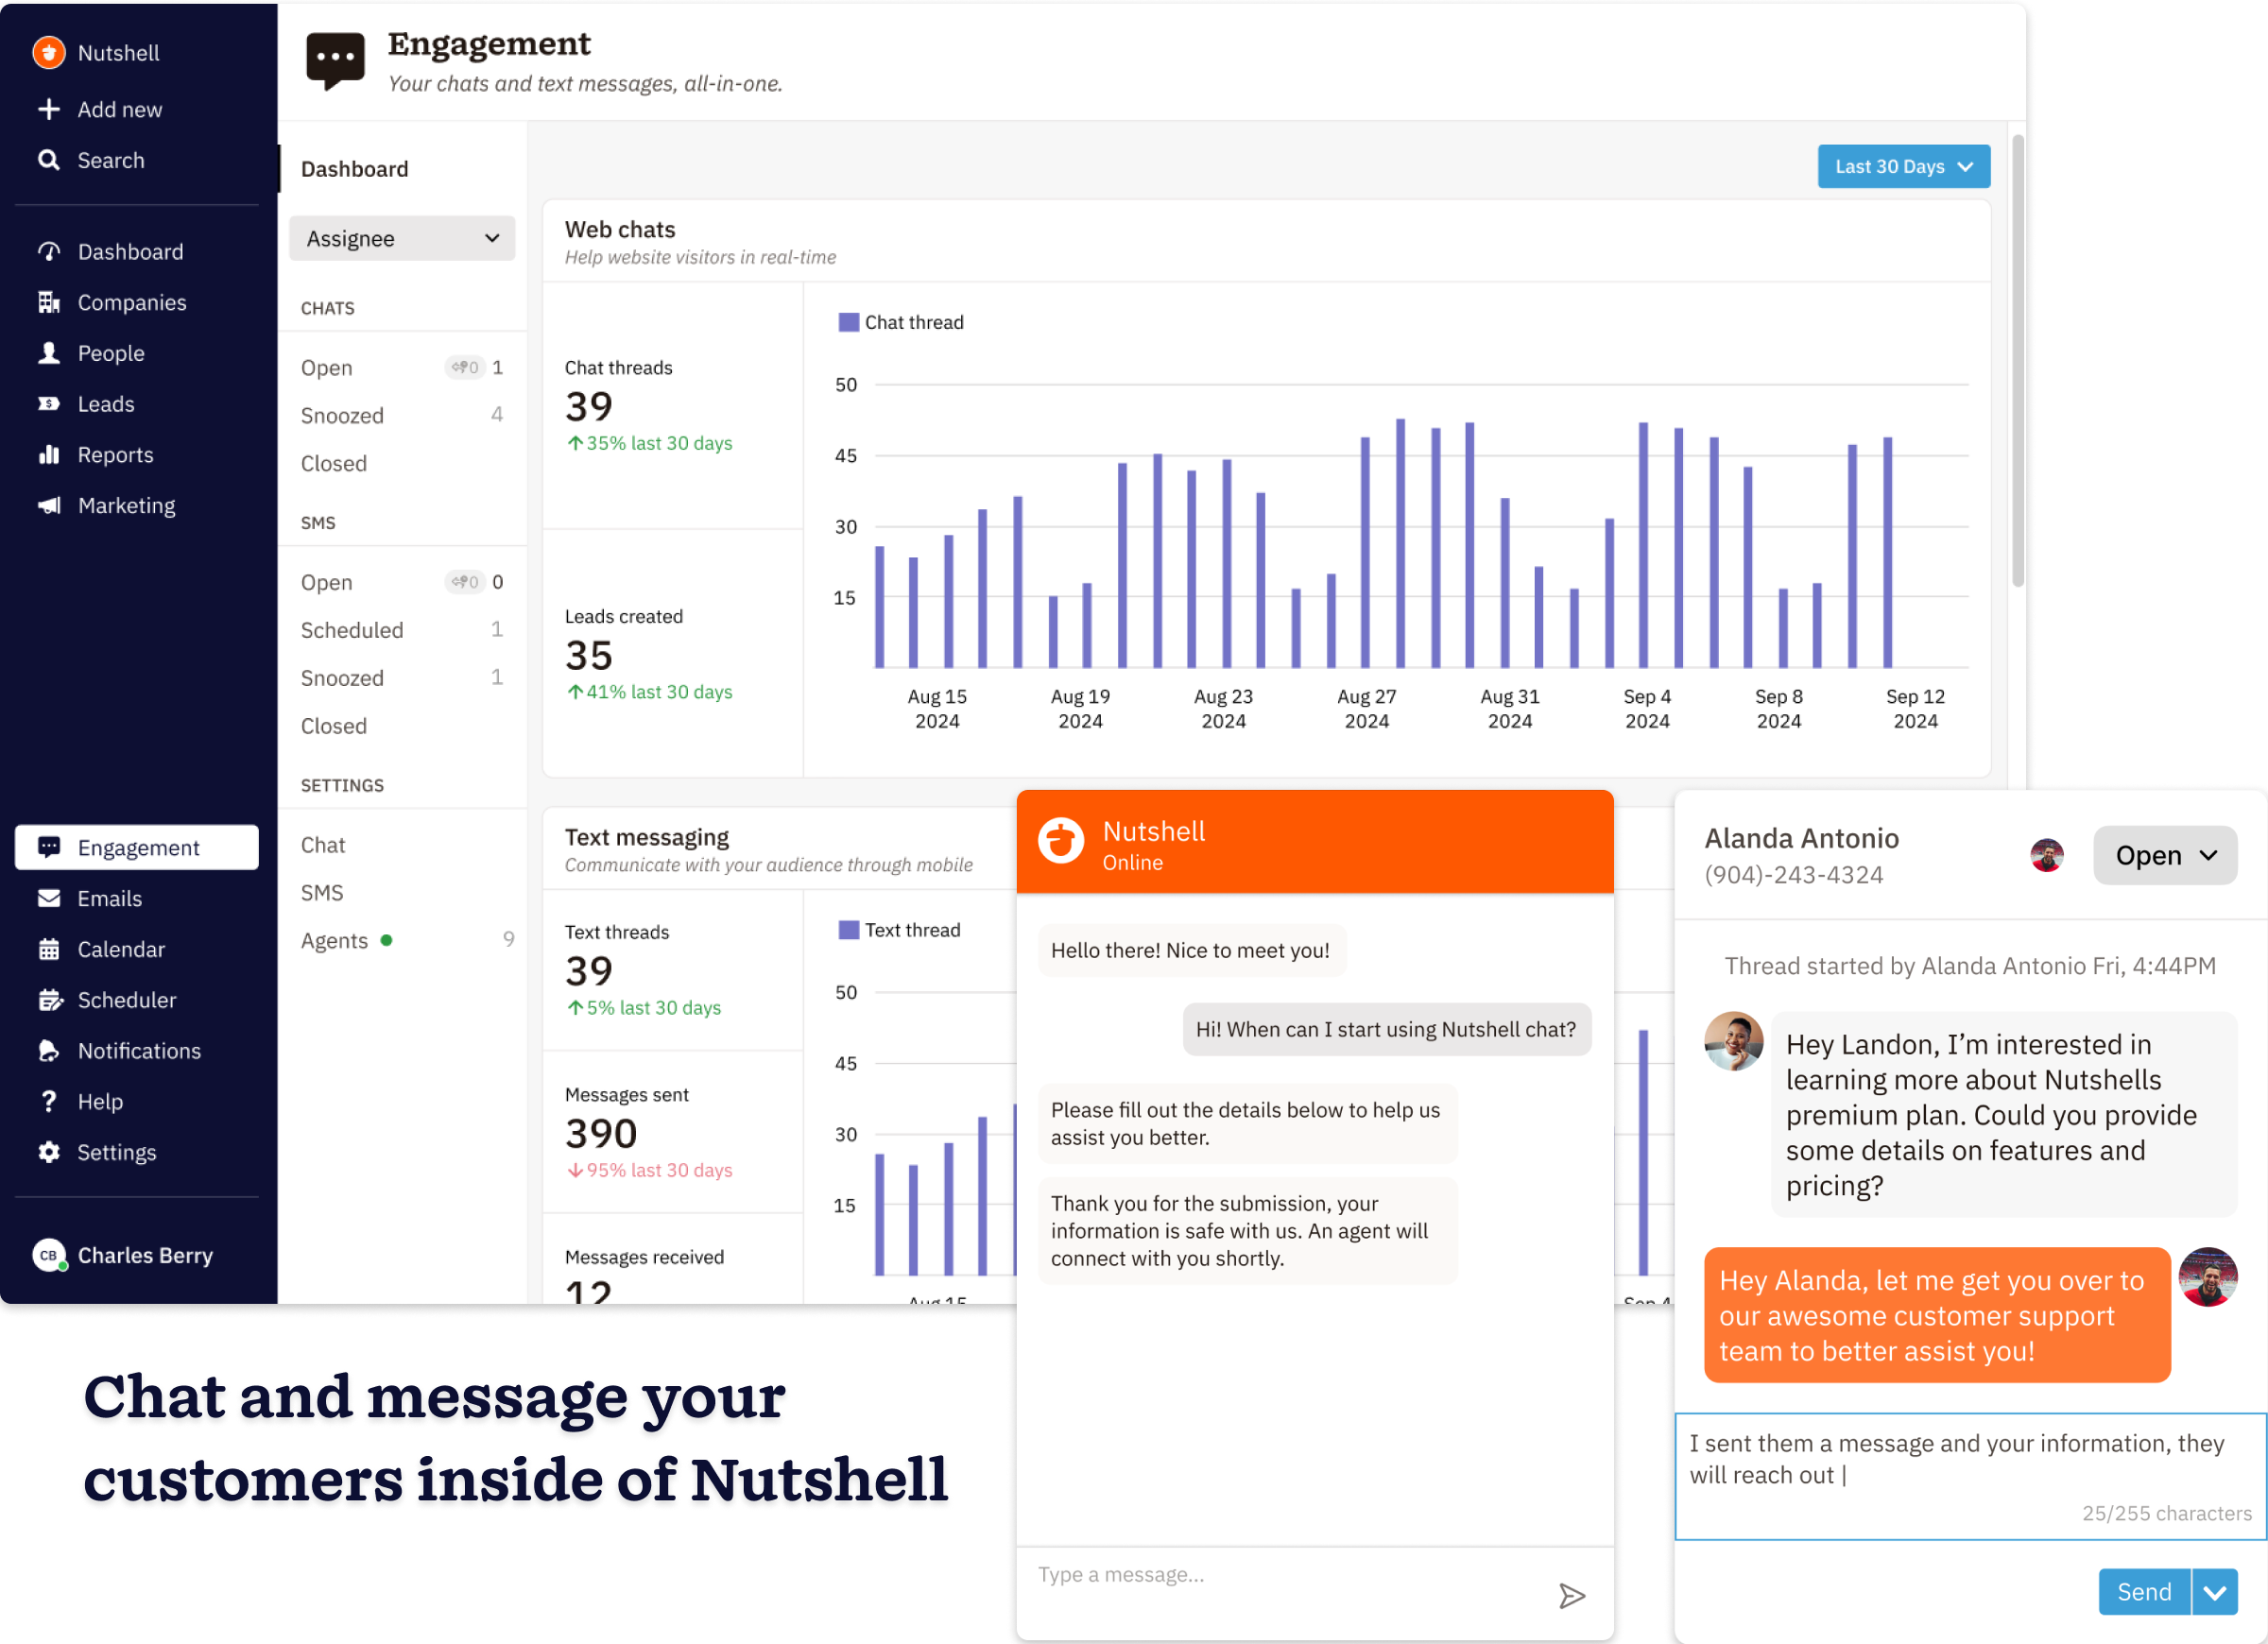2268x1644 pixels.
Task: Click the Add new plus icon
Action: pyautogui.click(x=48, y=109)
